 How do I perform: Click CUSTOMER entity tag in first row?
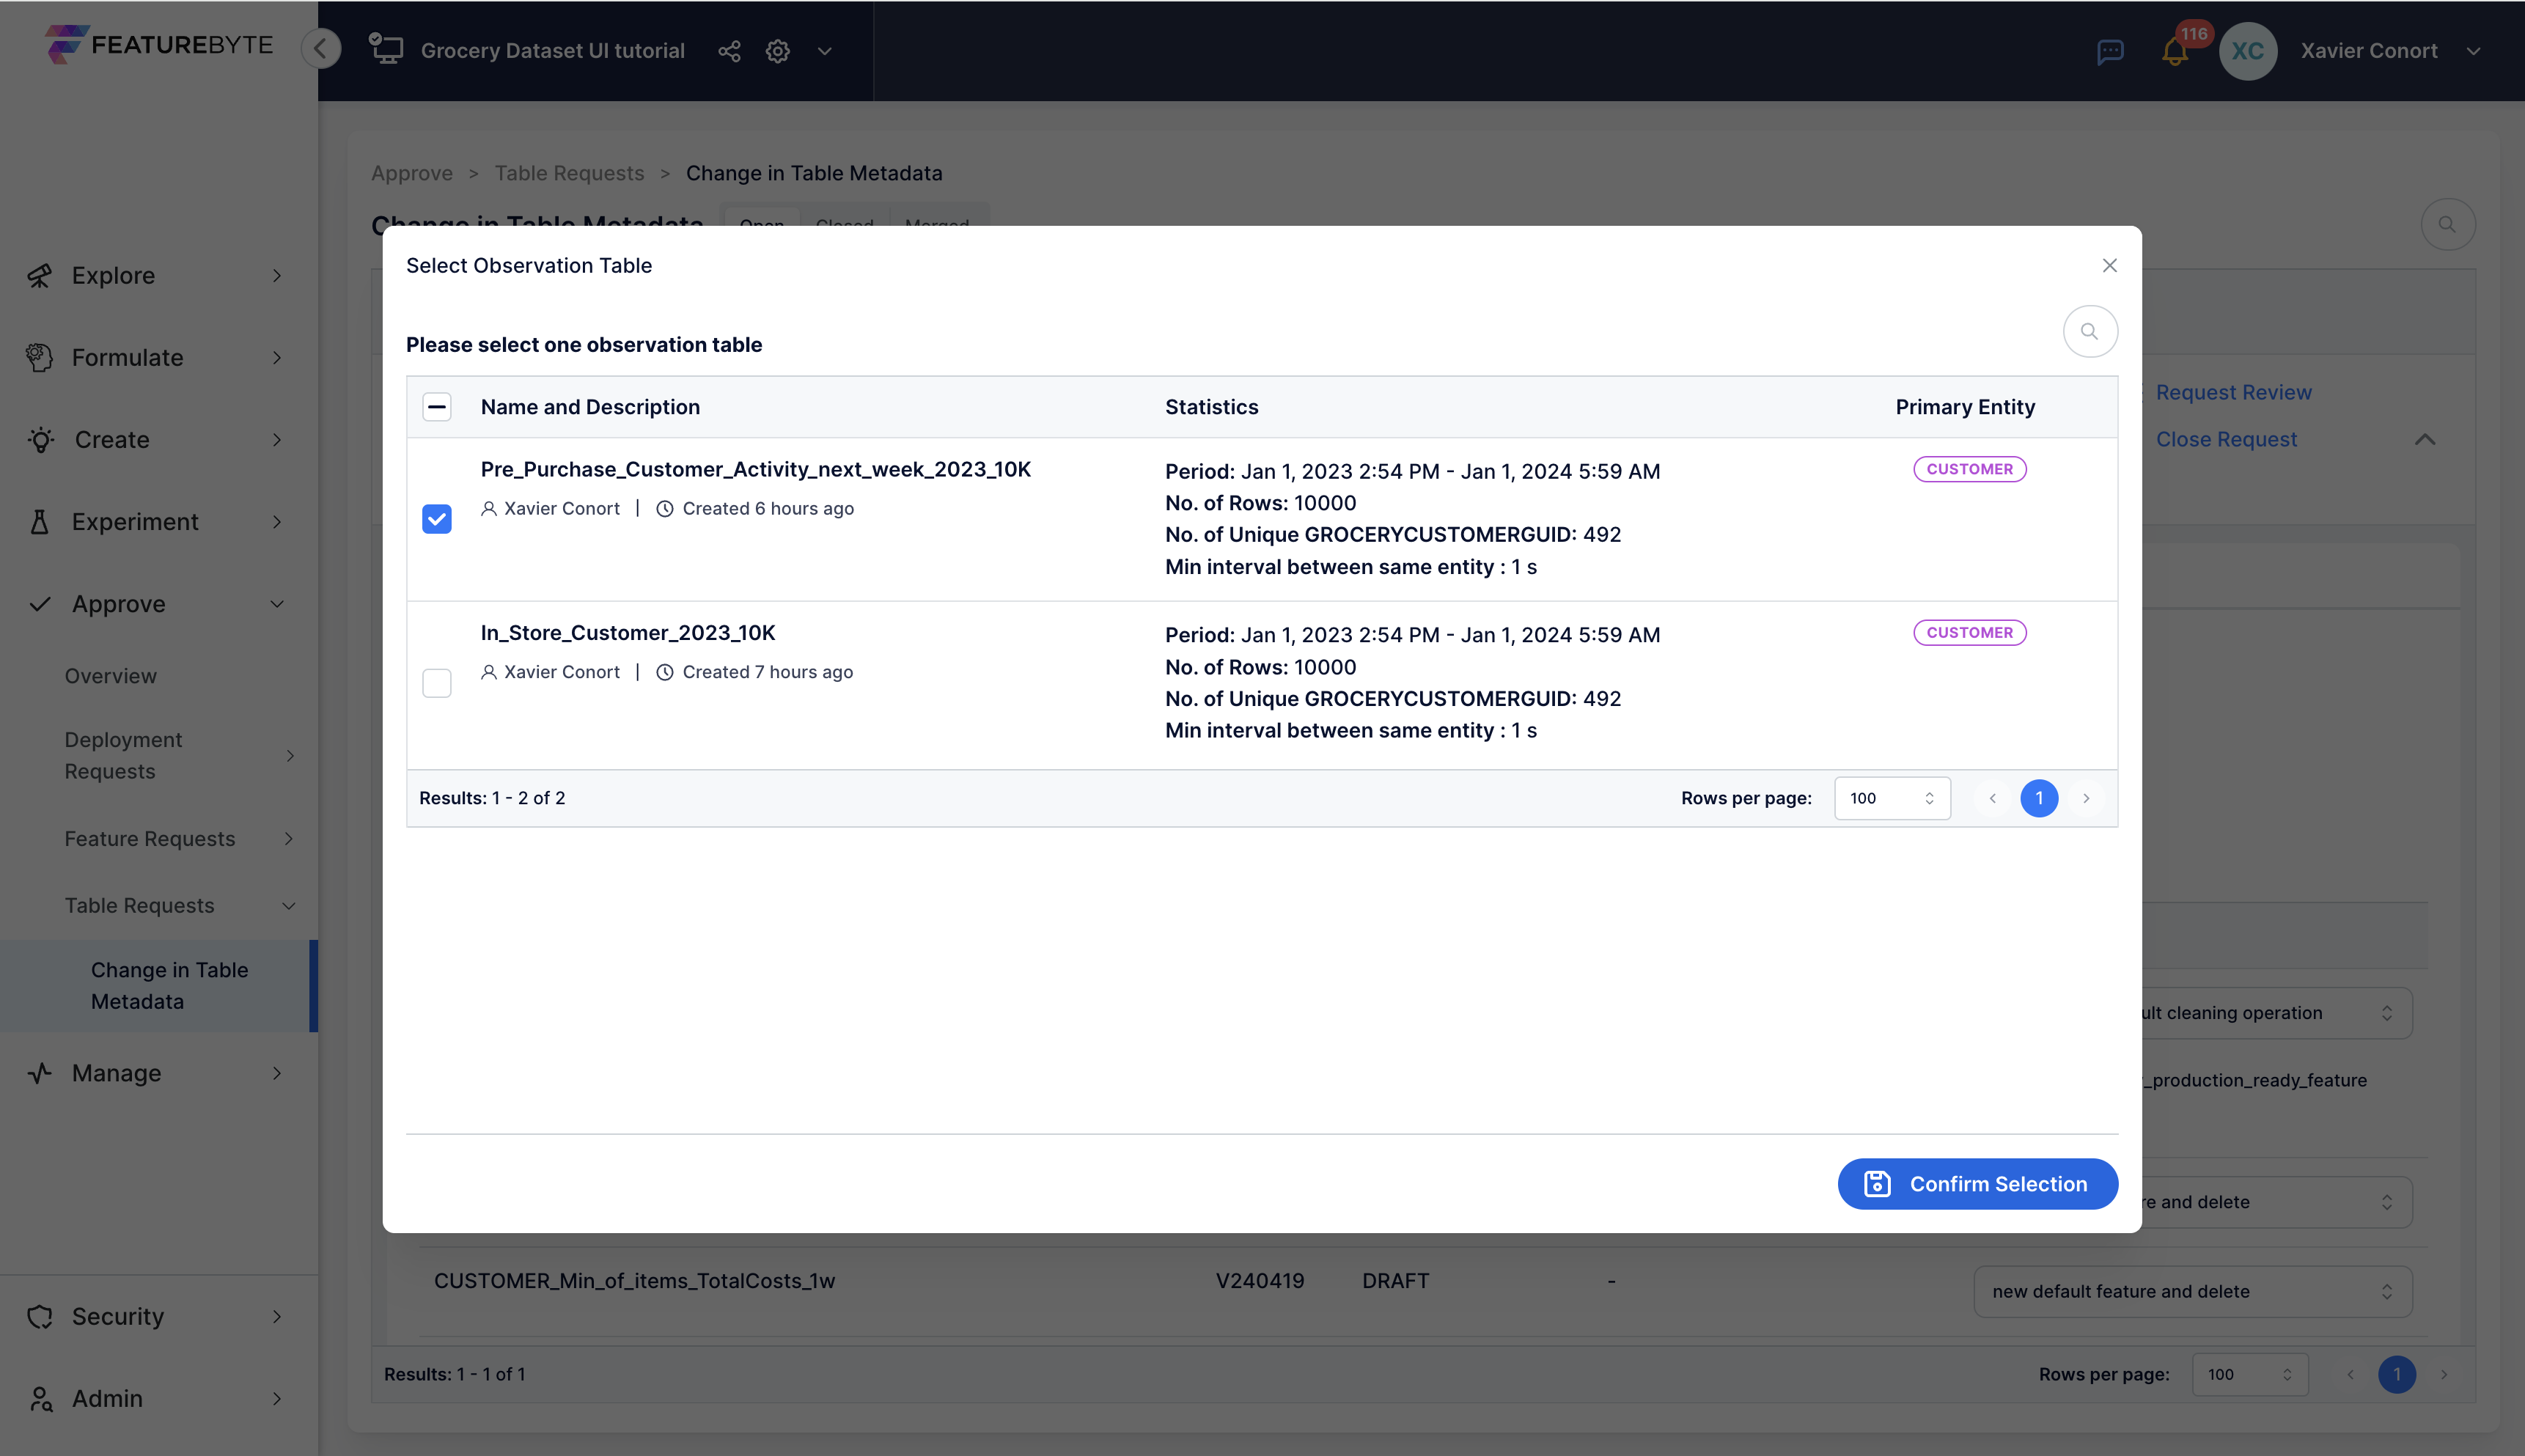(1969, 469)
